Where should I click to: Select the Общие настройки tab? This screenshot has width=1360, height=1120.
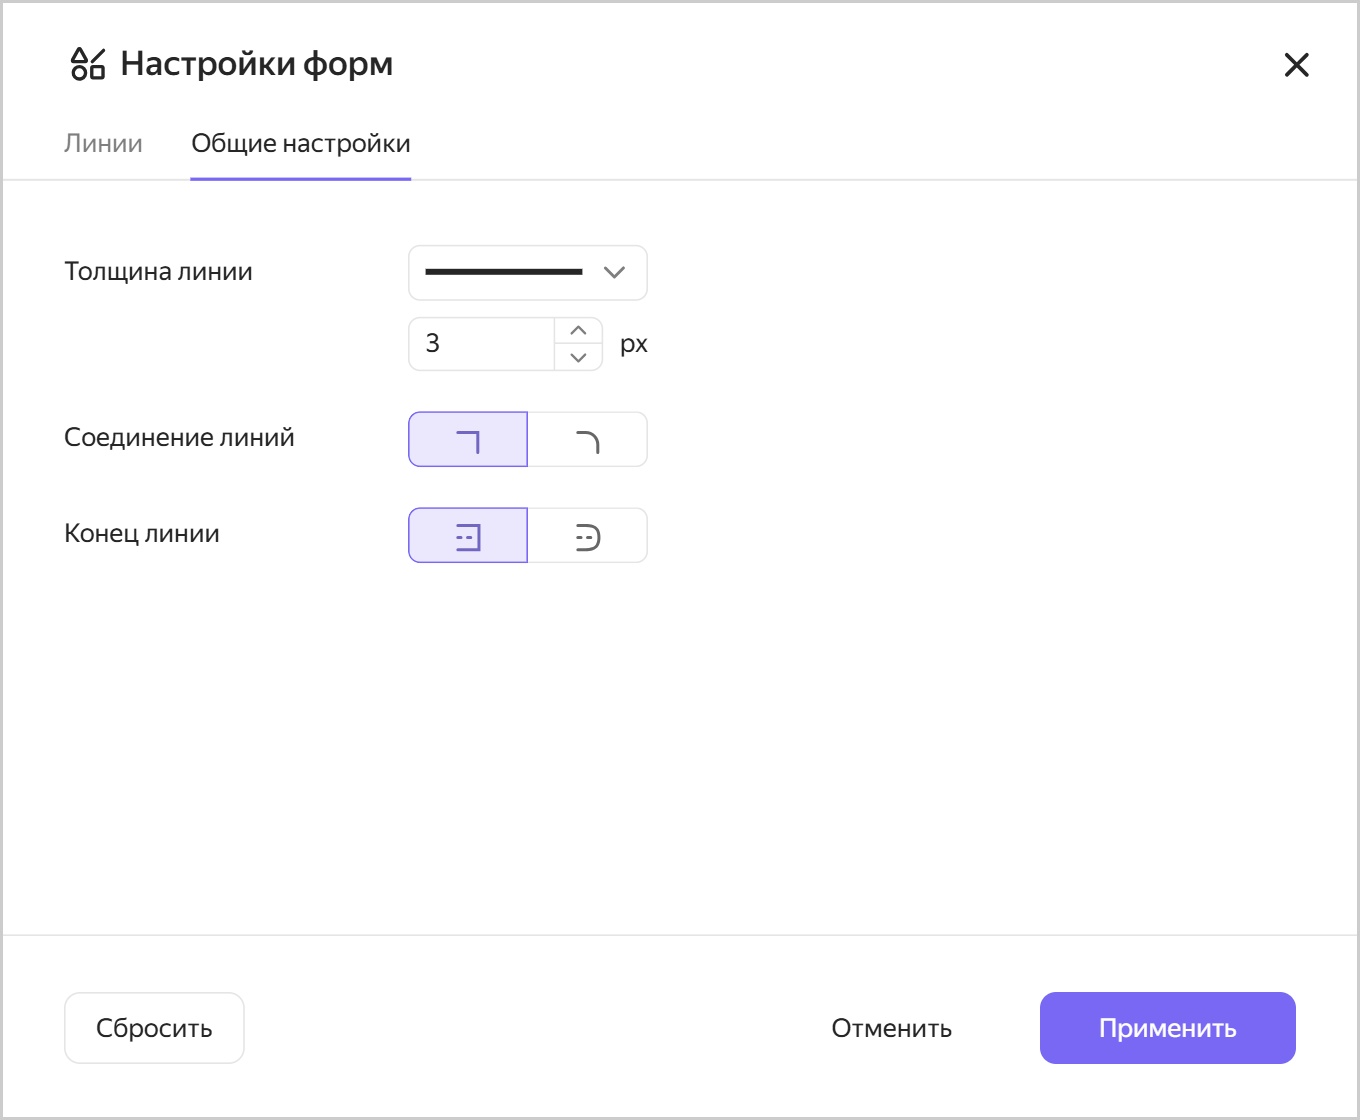[300, 143]
